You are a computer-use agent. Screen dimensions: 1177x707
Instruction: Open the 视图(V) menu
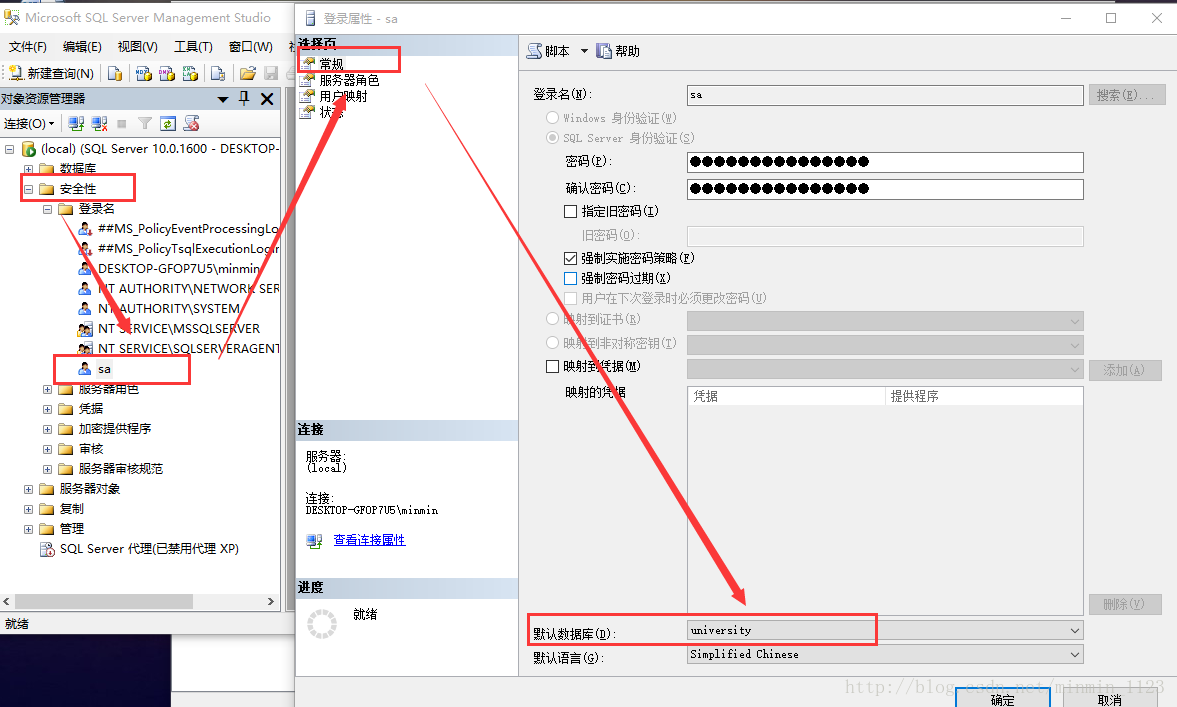(137, 47)
